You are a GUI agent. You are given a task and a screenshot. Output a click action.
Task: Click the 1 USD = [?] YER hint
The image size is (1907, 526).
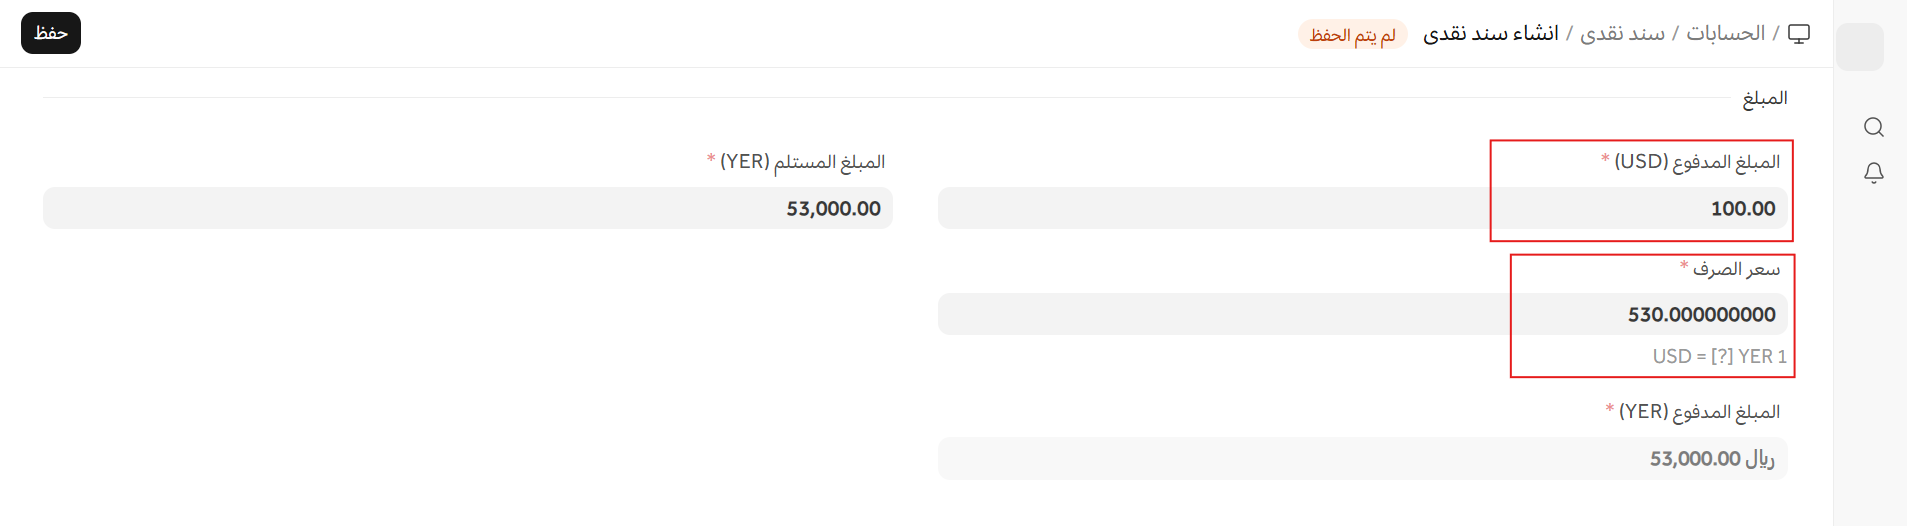1719,356
